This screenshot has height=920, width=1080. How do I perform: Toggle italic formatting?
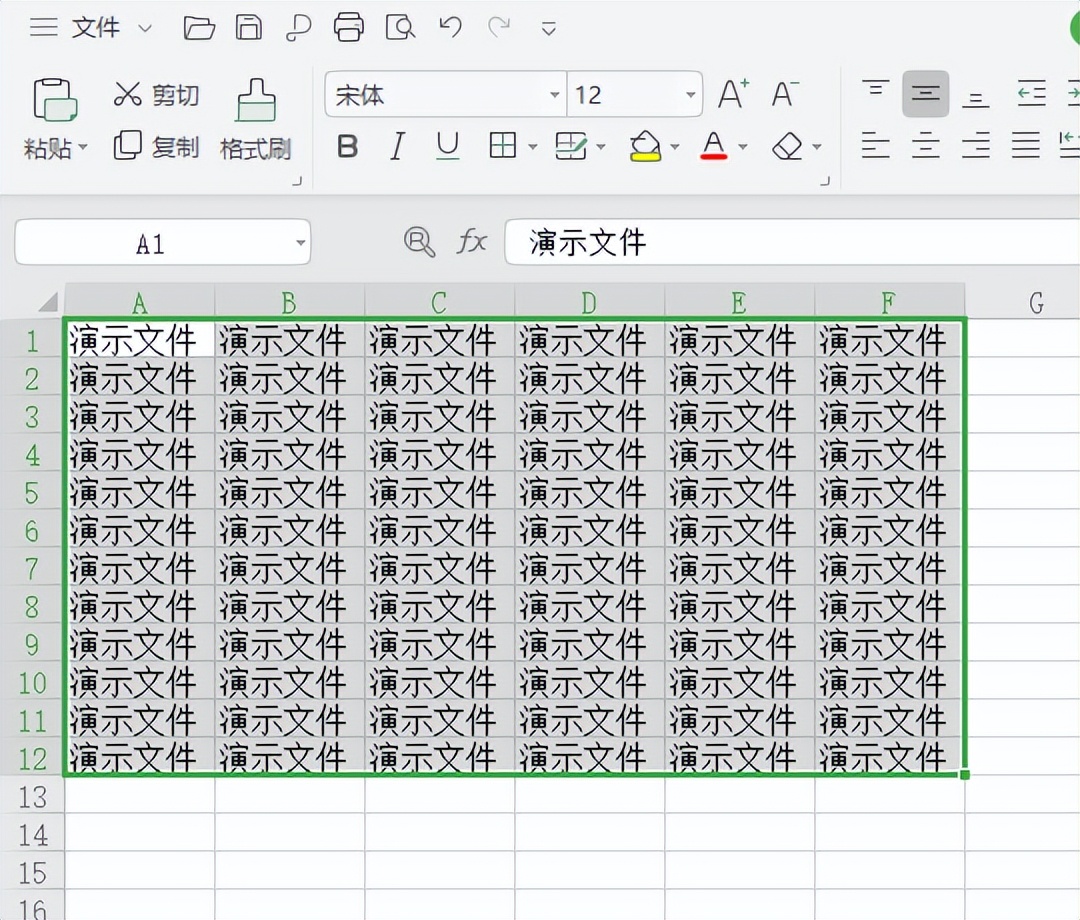397,146
